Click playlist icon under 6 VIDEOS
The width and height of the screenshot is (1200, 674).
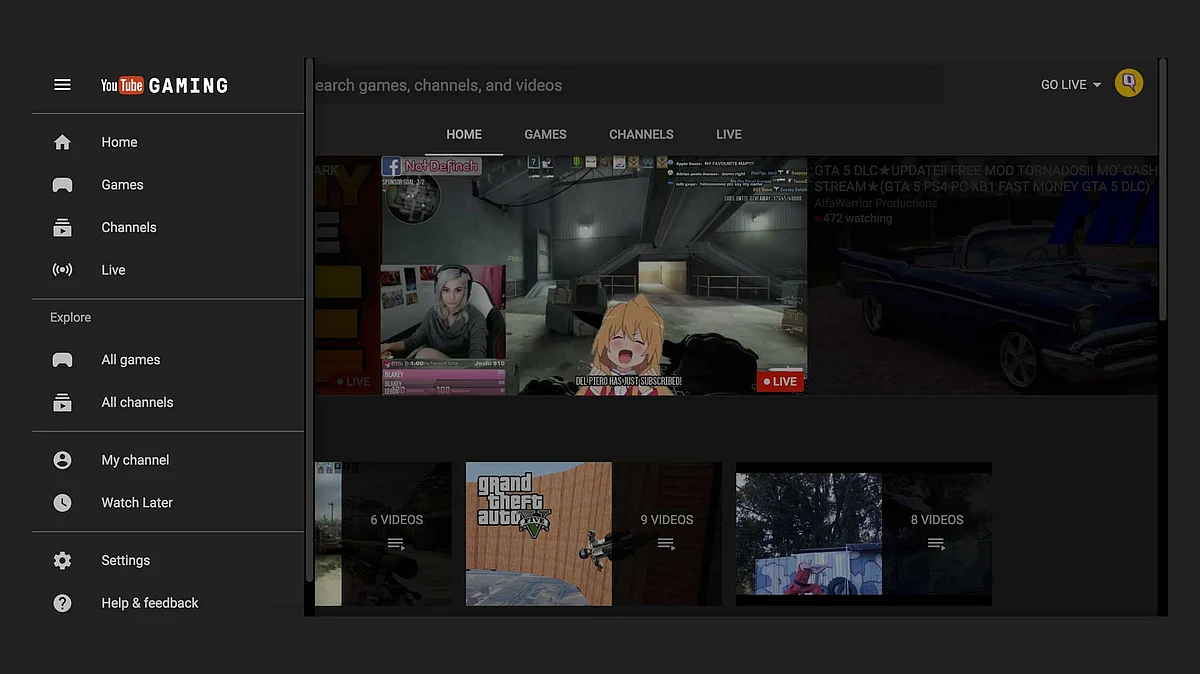396,544
